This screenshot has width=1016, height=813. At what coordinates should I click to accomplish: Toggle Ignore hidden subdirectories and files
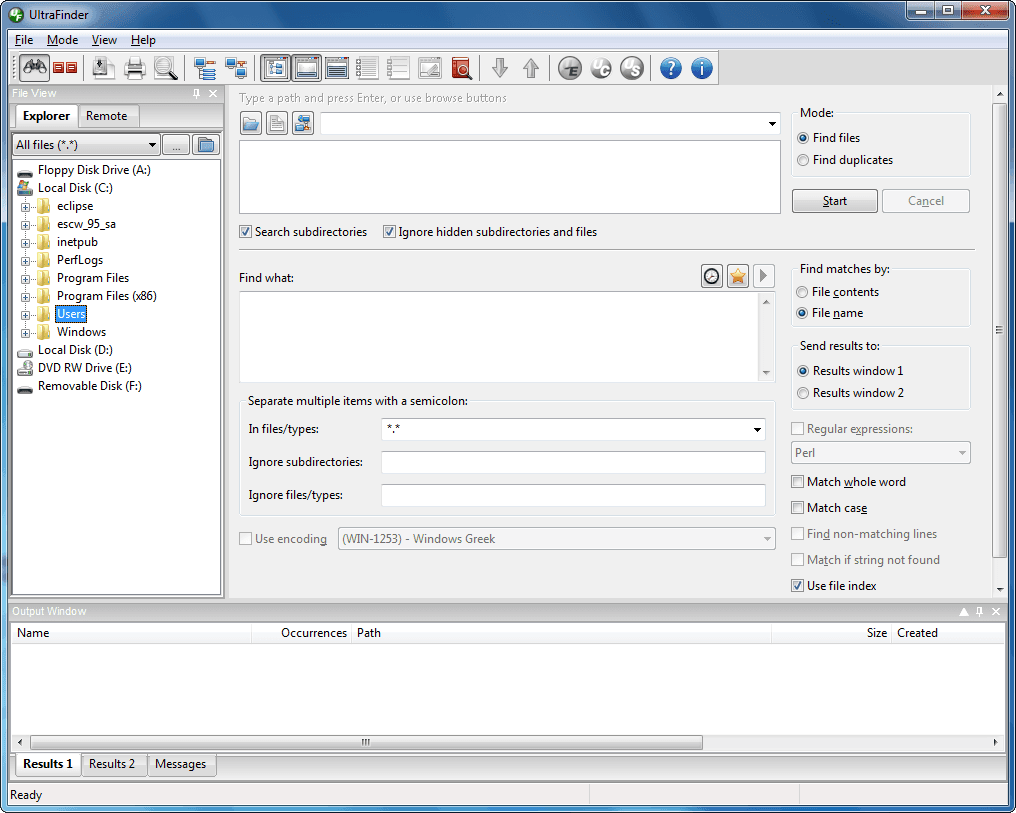click(x=389, y=231)
